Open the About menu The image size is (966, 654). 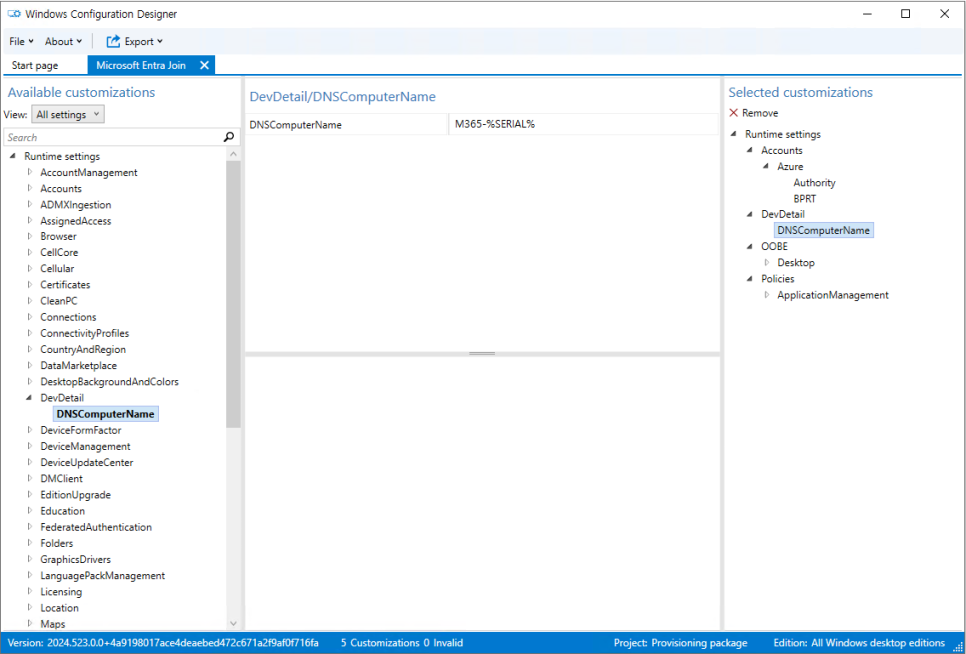(63, 41)
